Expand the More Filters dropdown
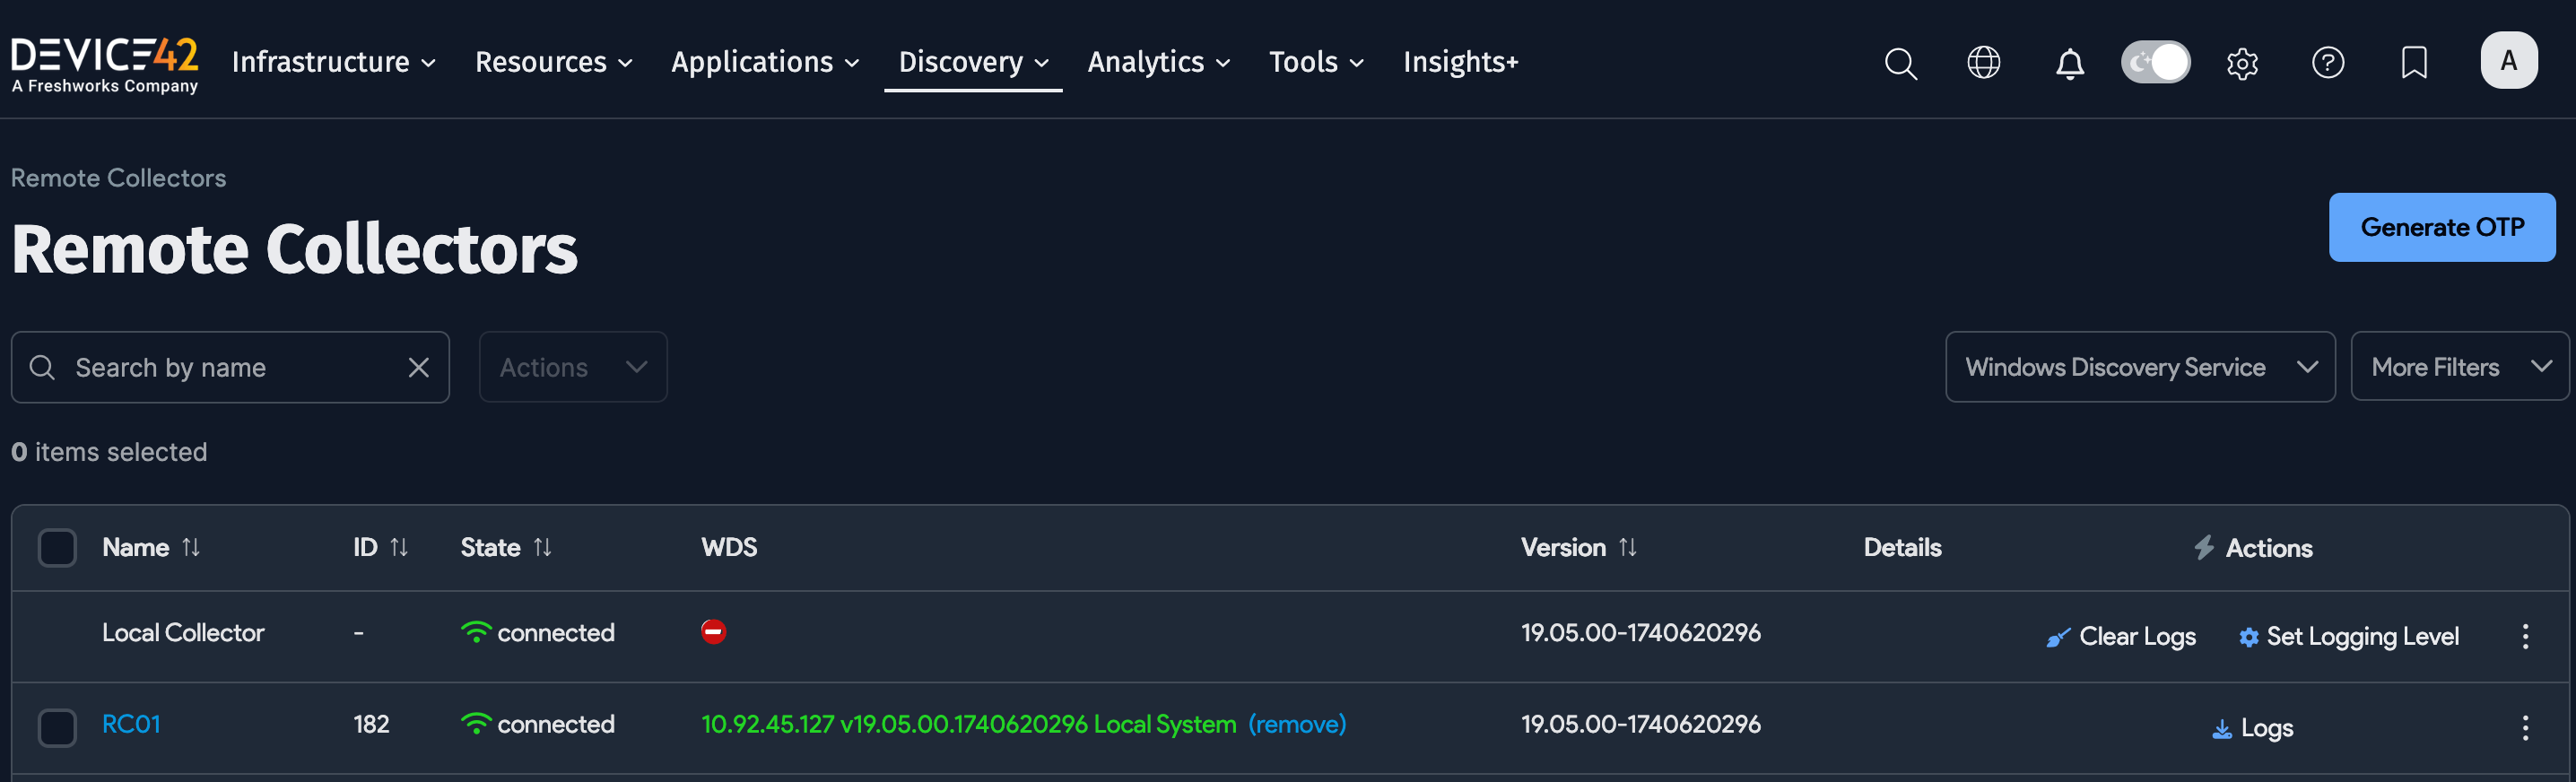This screenshot has width=2576, height=782. (x=2458, y=367)
